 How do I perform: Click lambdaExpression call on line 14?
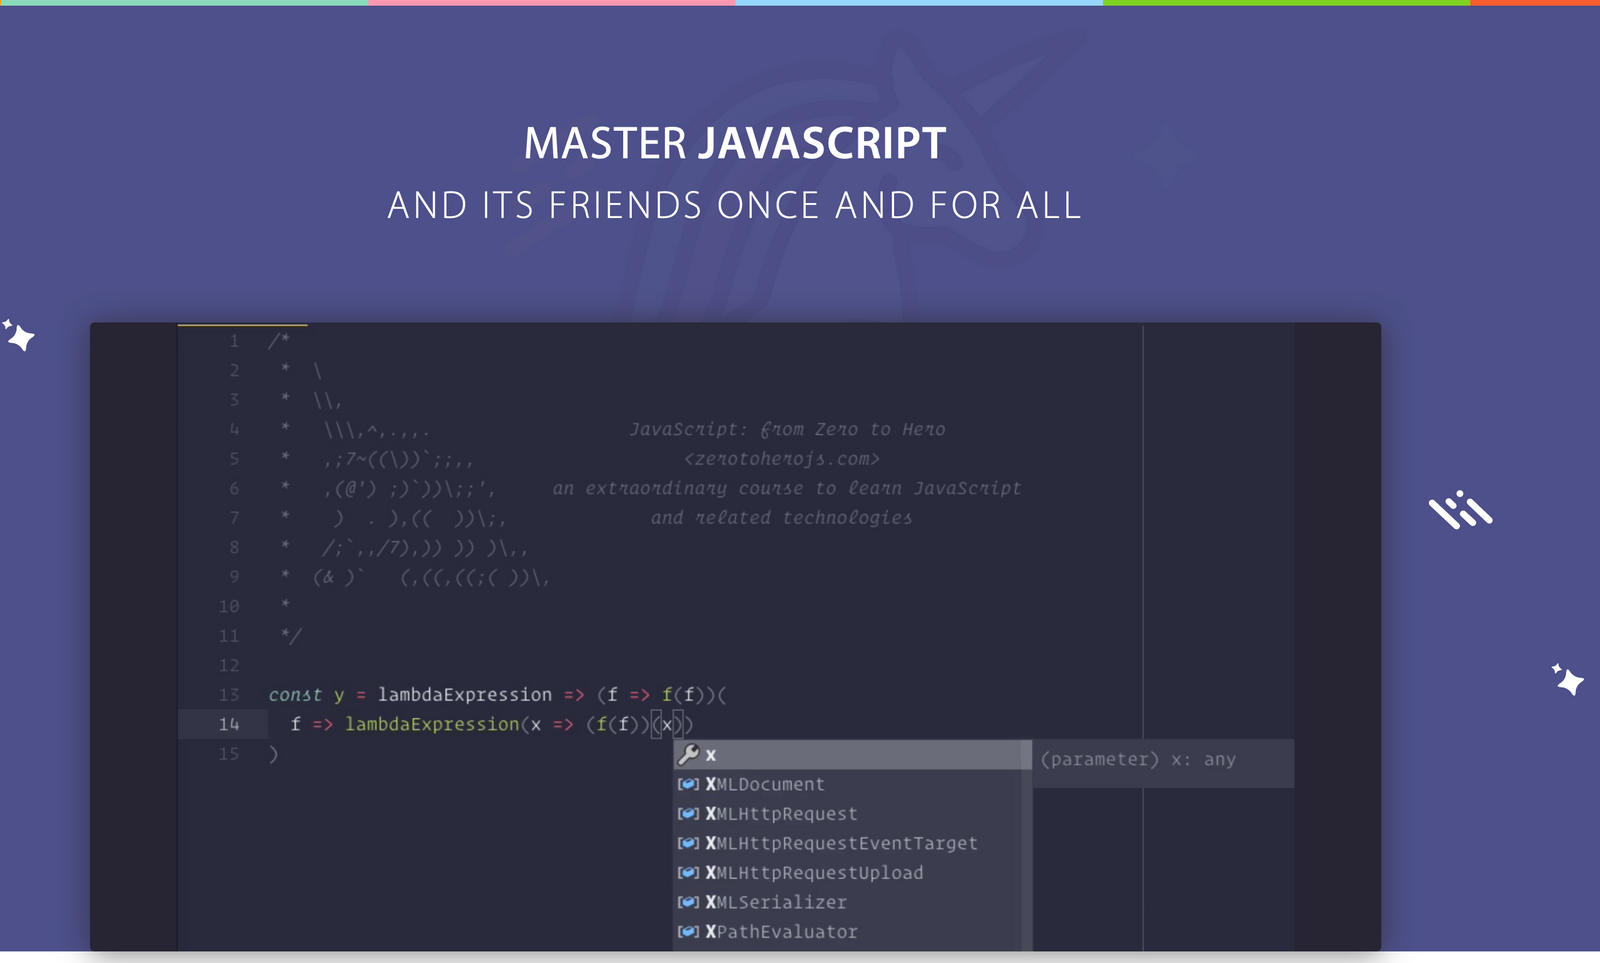pyautogui.click(x=432, y=724)
